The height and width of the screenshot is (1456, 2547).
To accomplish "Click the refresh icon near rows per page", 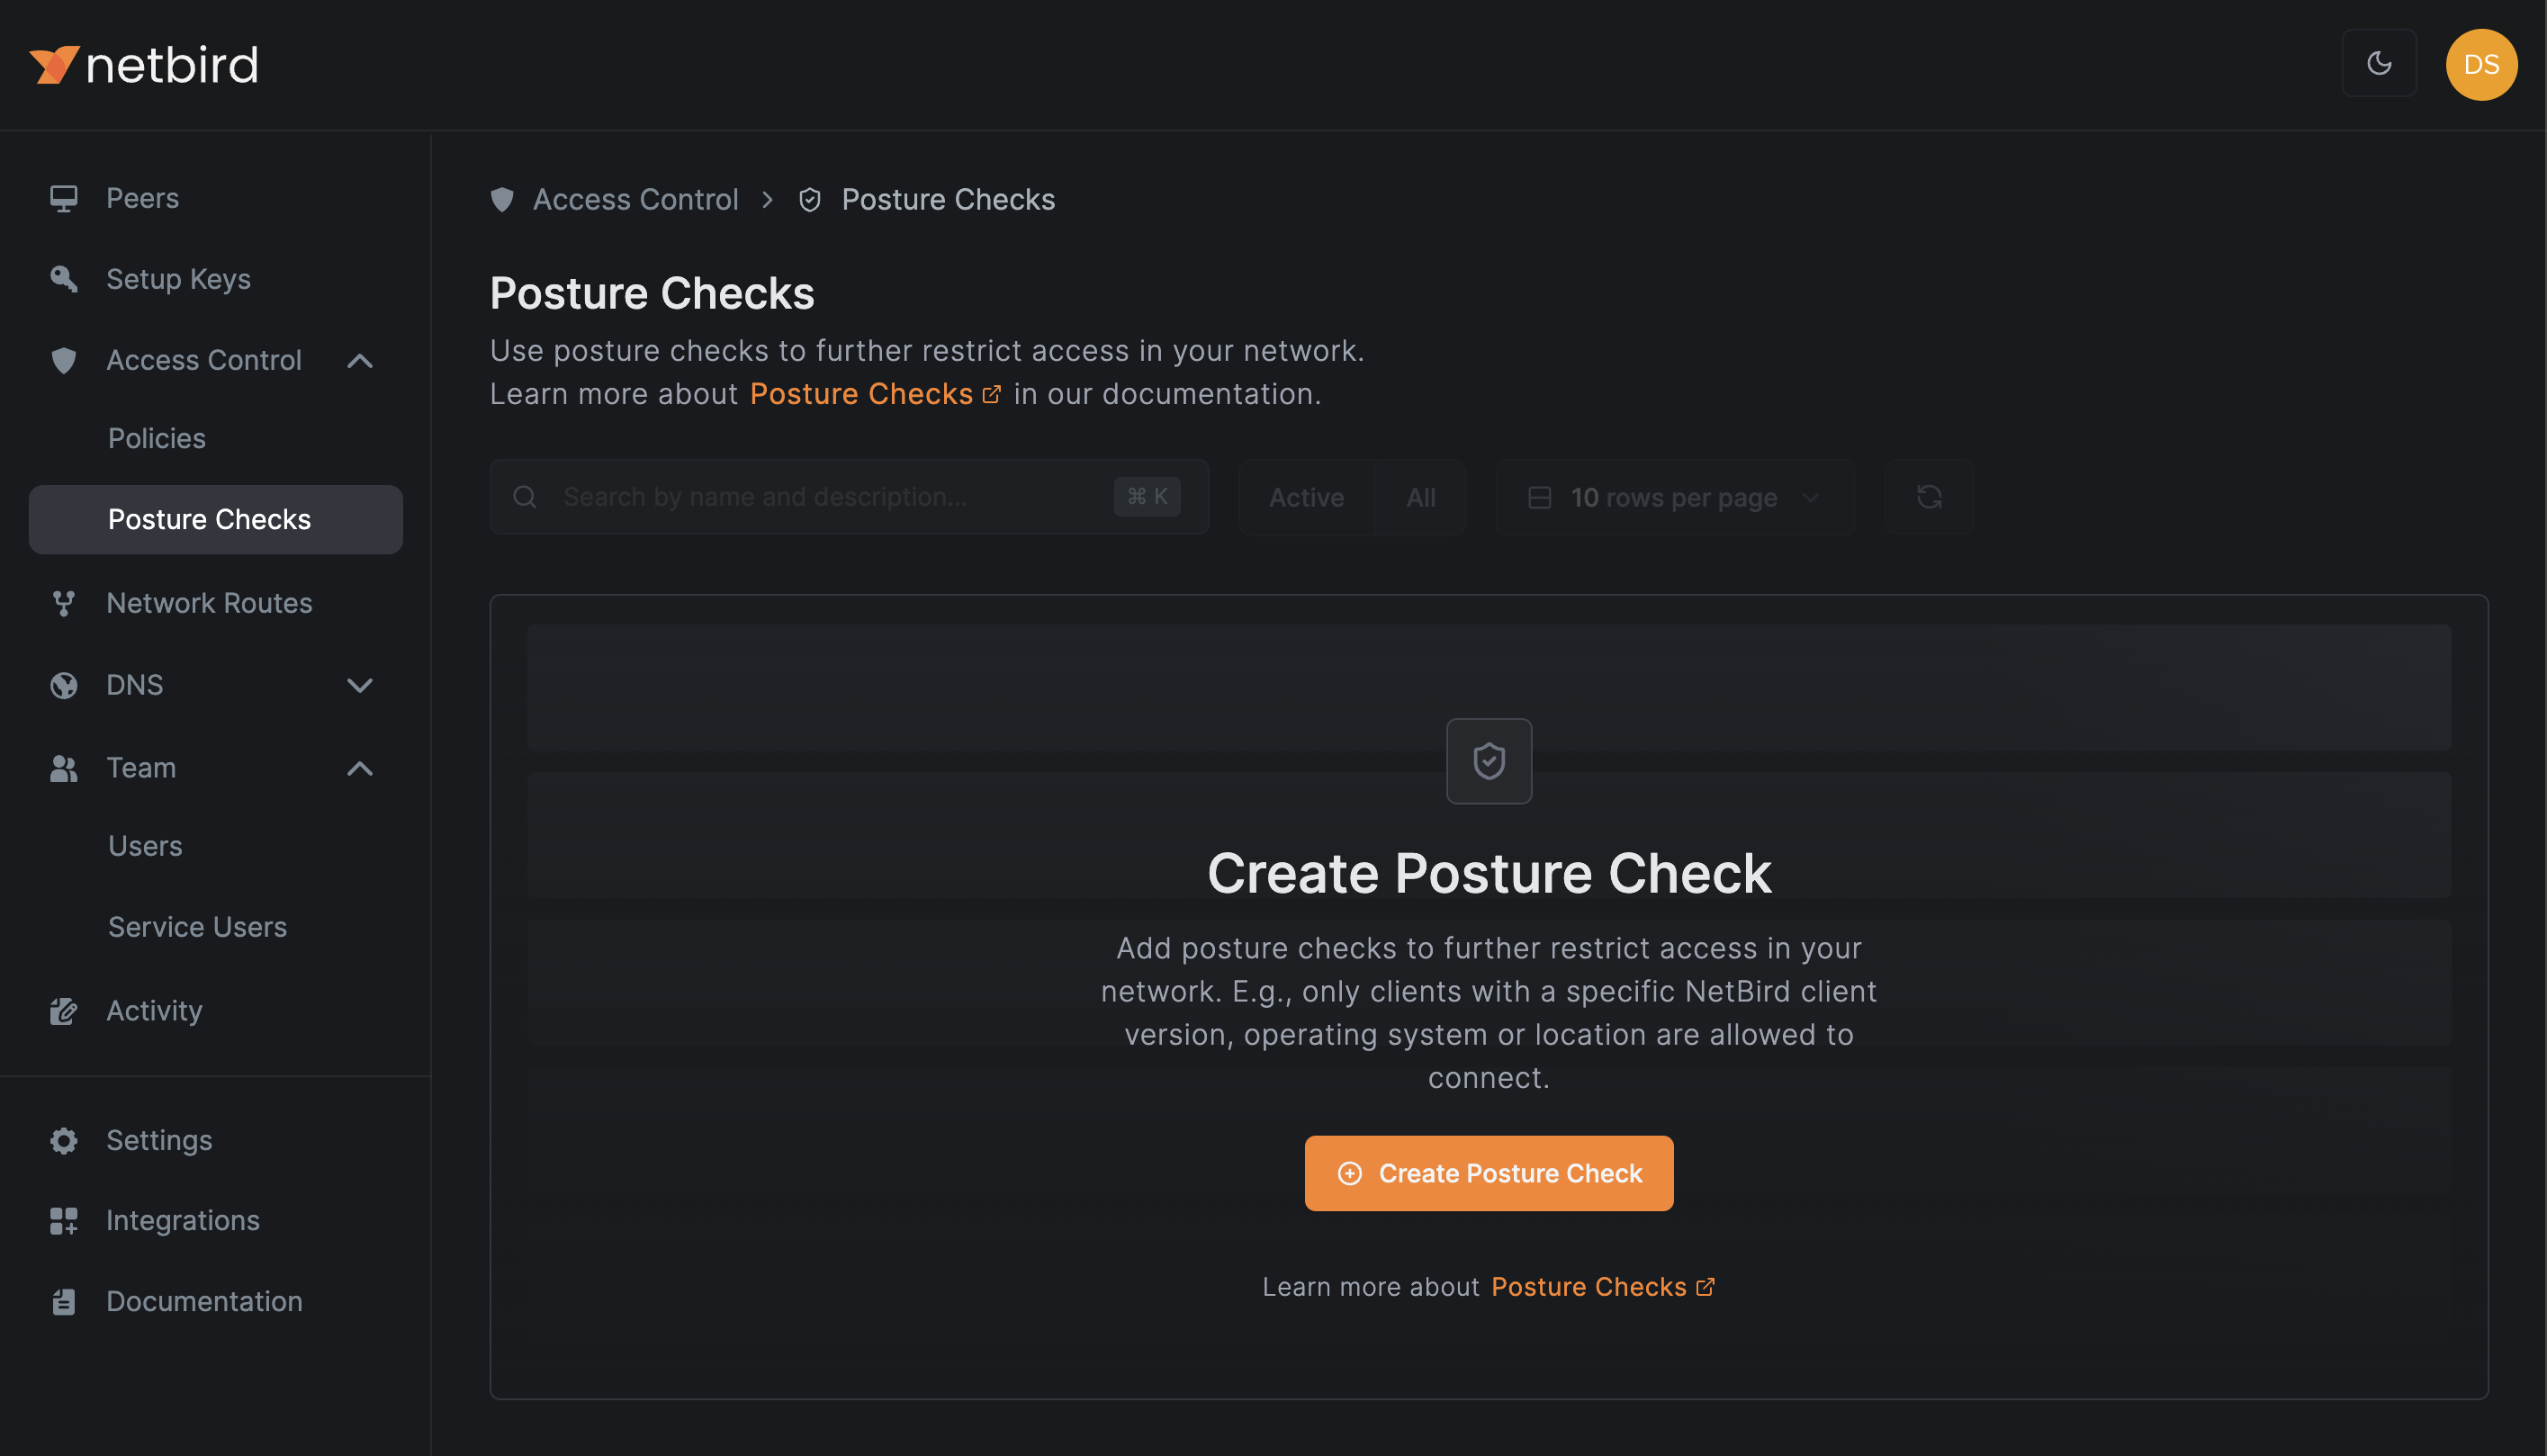I will pos(1928,497).
